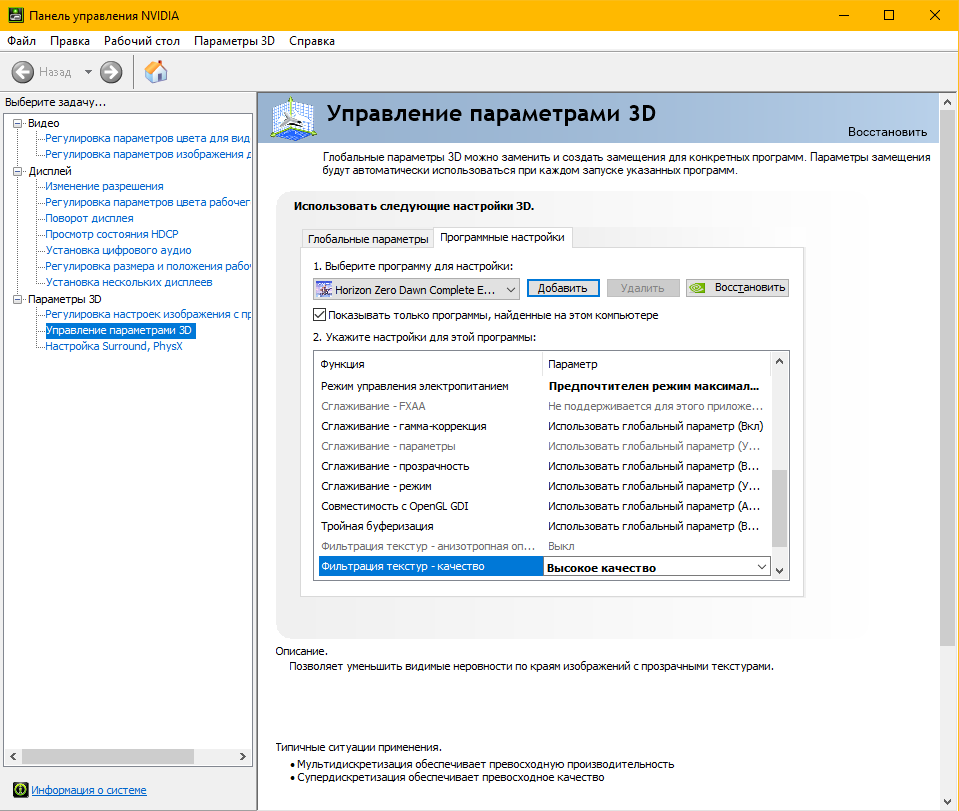
Task: Open Регулировка параметров цвета рабочего стола
Action: pos(147,202)
